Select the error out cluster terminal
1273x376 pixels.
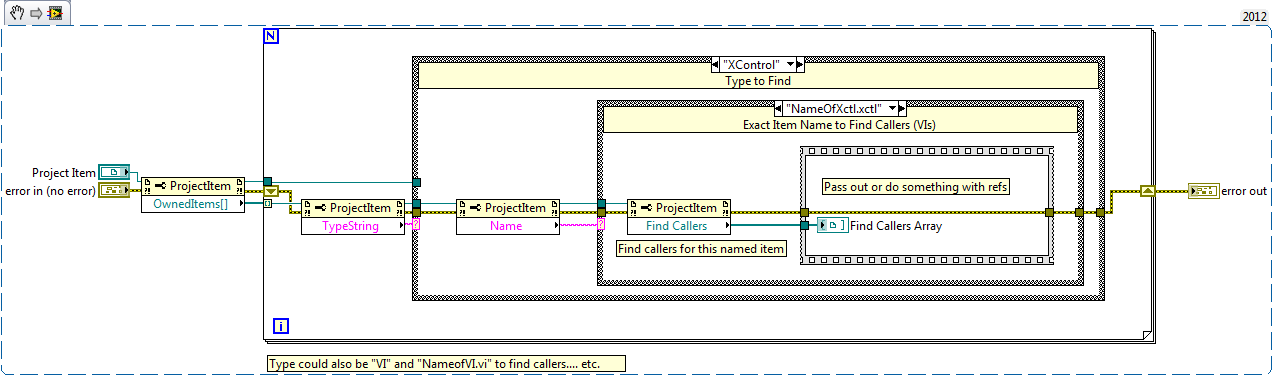(1203, 190)
